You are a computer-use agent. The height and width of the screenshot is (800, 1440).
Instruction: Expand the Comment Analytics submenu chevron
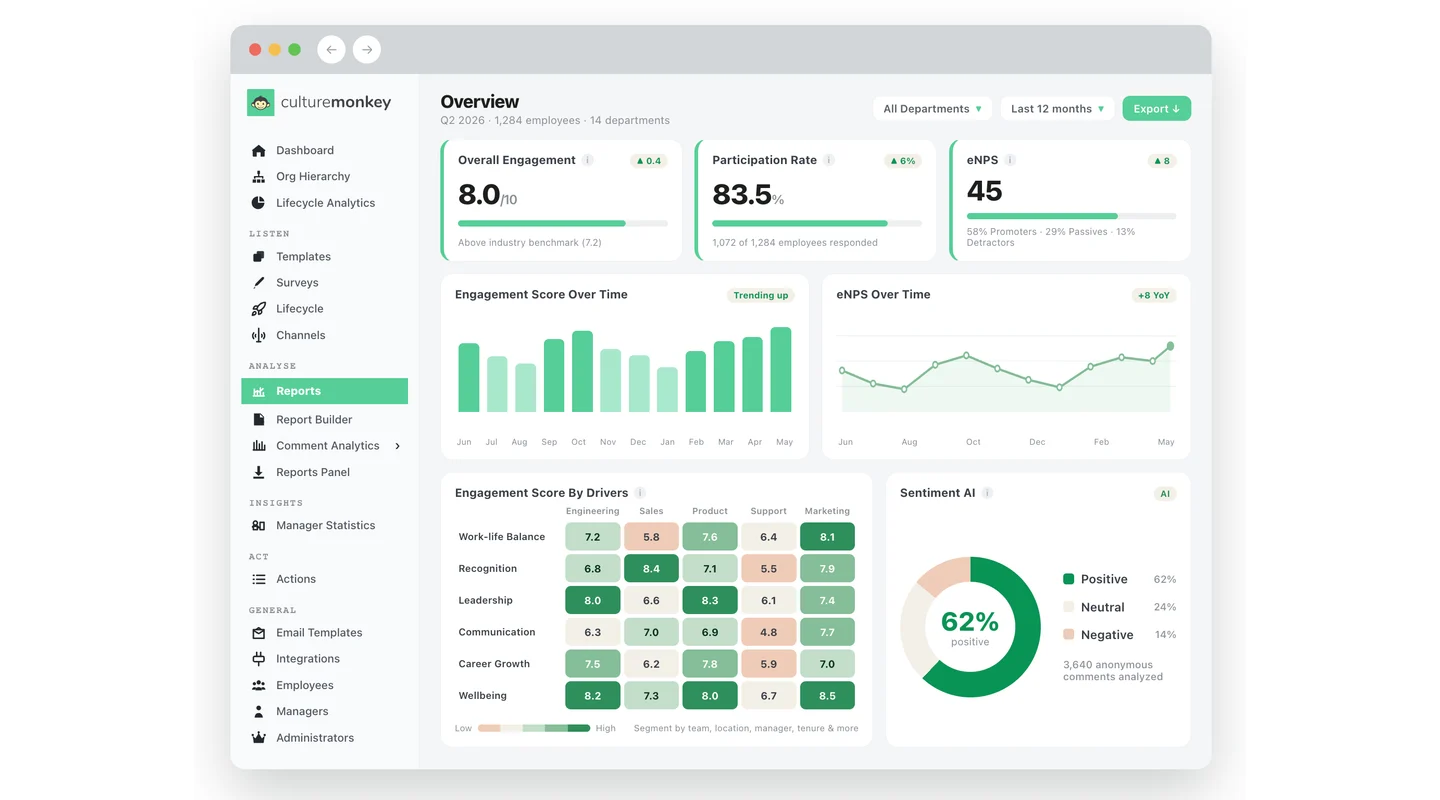point(397,446)
